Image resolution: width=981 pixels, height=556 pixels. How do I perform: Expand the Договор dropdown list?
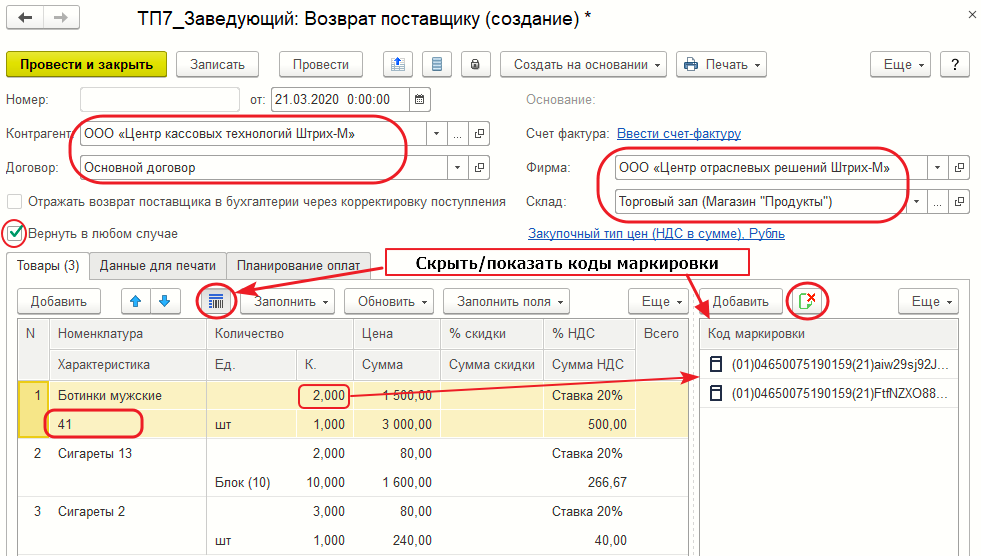point(457,168)
